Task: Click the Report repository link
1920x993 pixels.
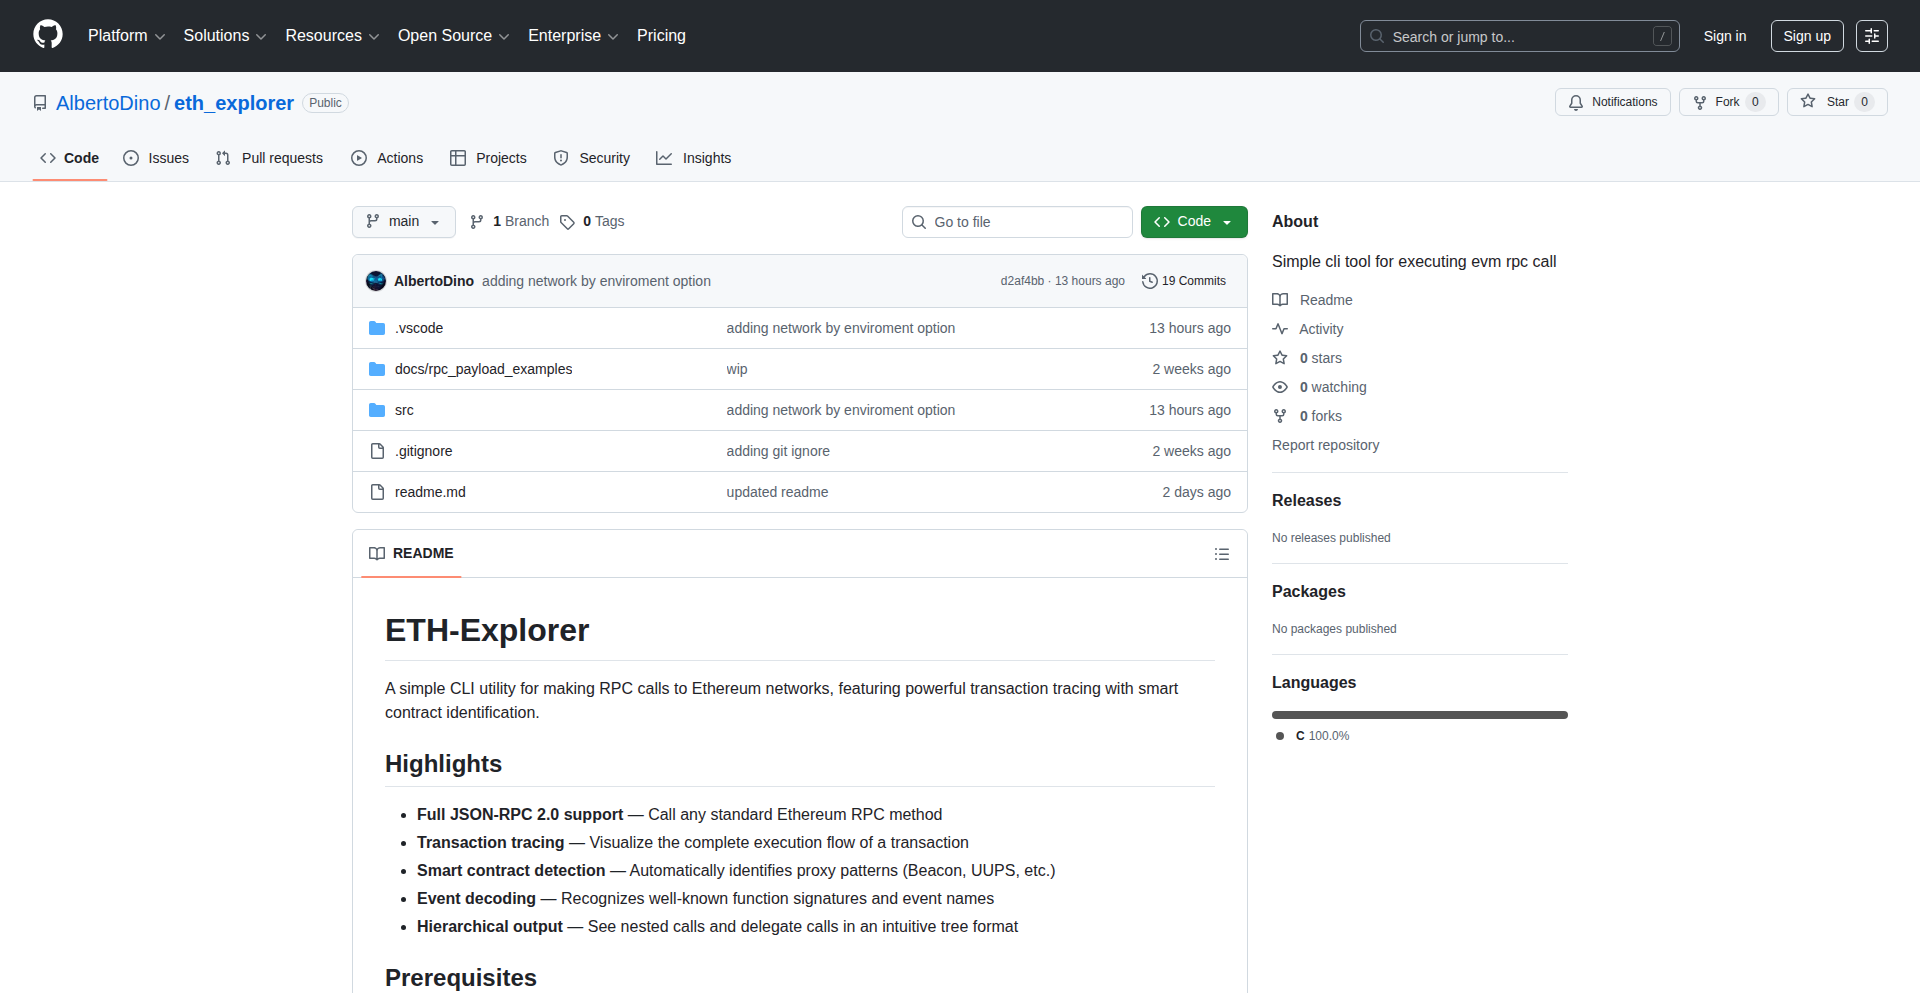Action: tap(1325, 445)
